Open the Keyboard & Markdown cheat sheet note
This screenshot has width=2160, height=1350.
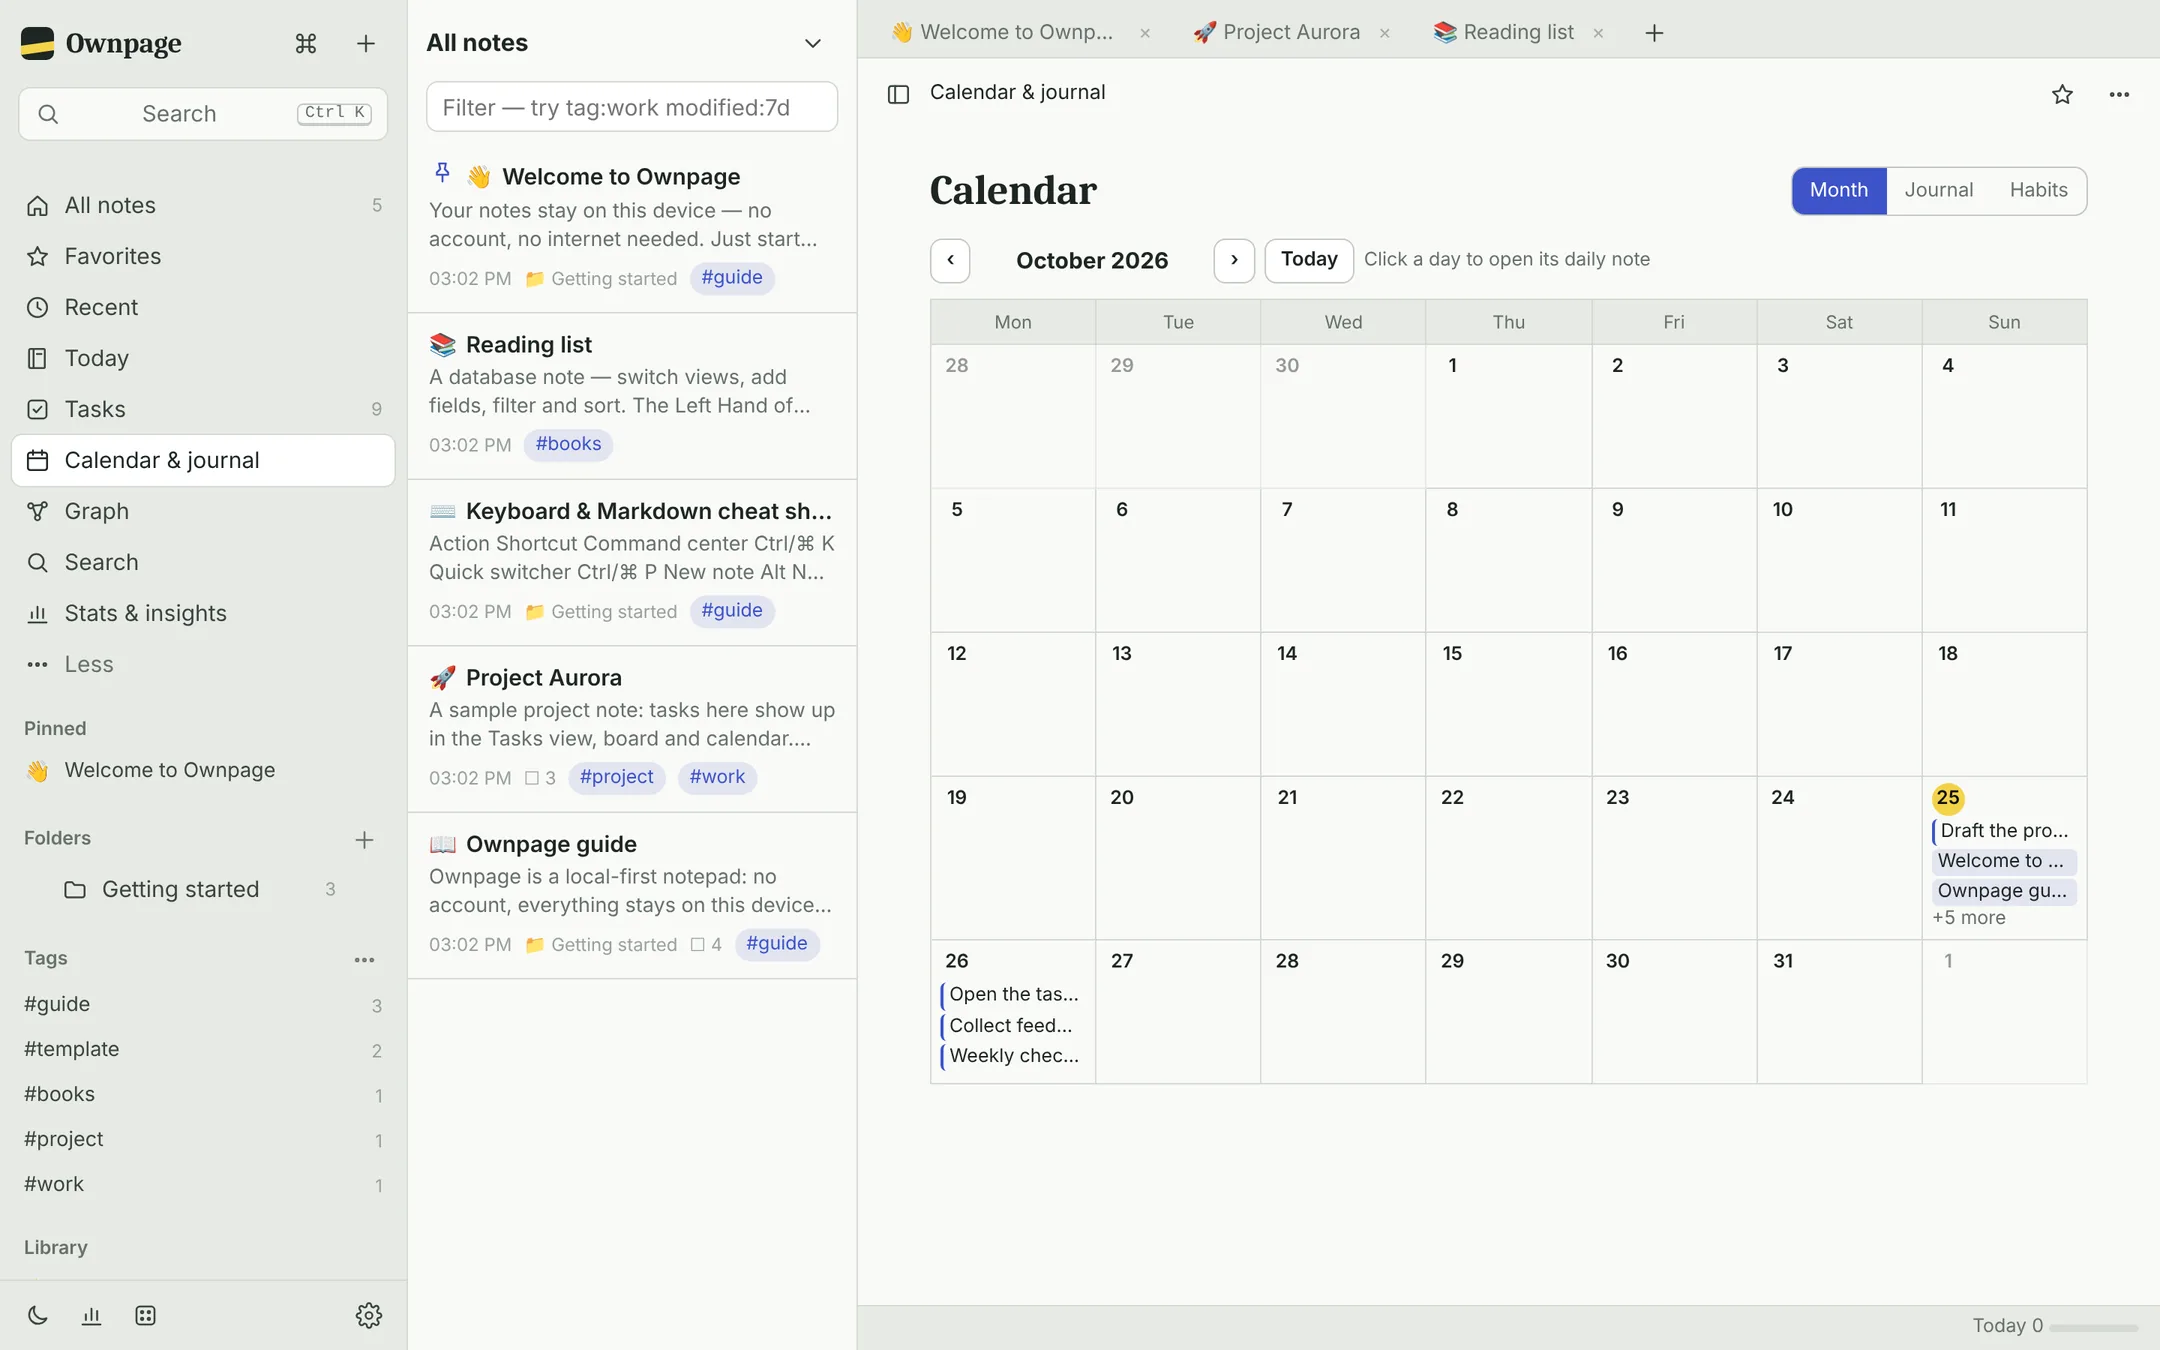[x=632, y=562]
